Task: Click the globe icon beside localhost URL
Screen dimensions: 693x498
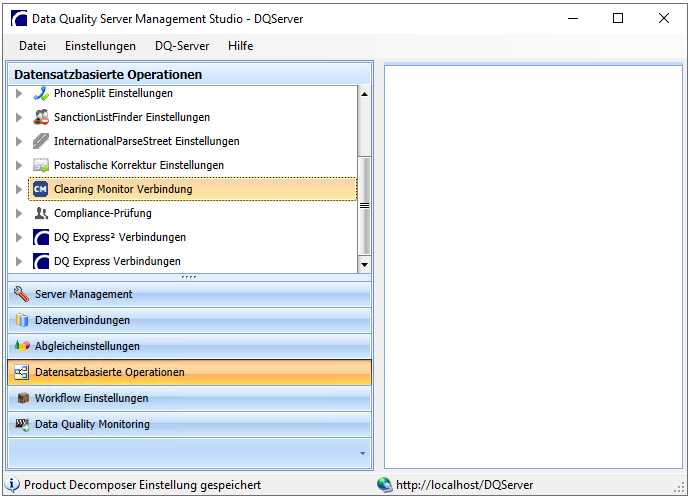Action: (385, 485)
